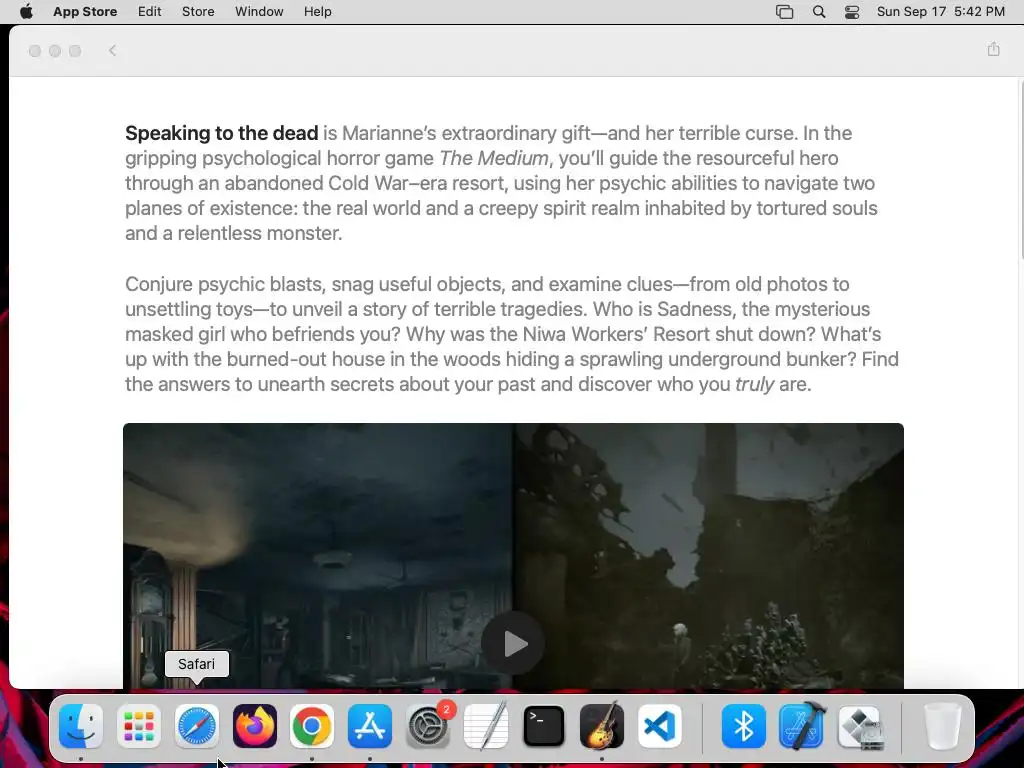Open Bluetooth app from the Dock
This screenshot has height=768, width=1024.
tap(744, 726)
